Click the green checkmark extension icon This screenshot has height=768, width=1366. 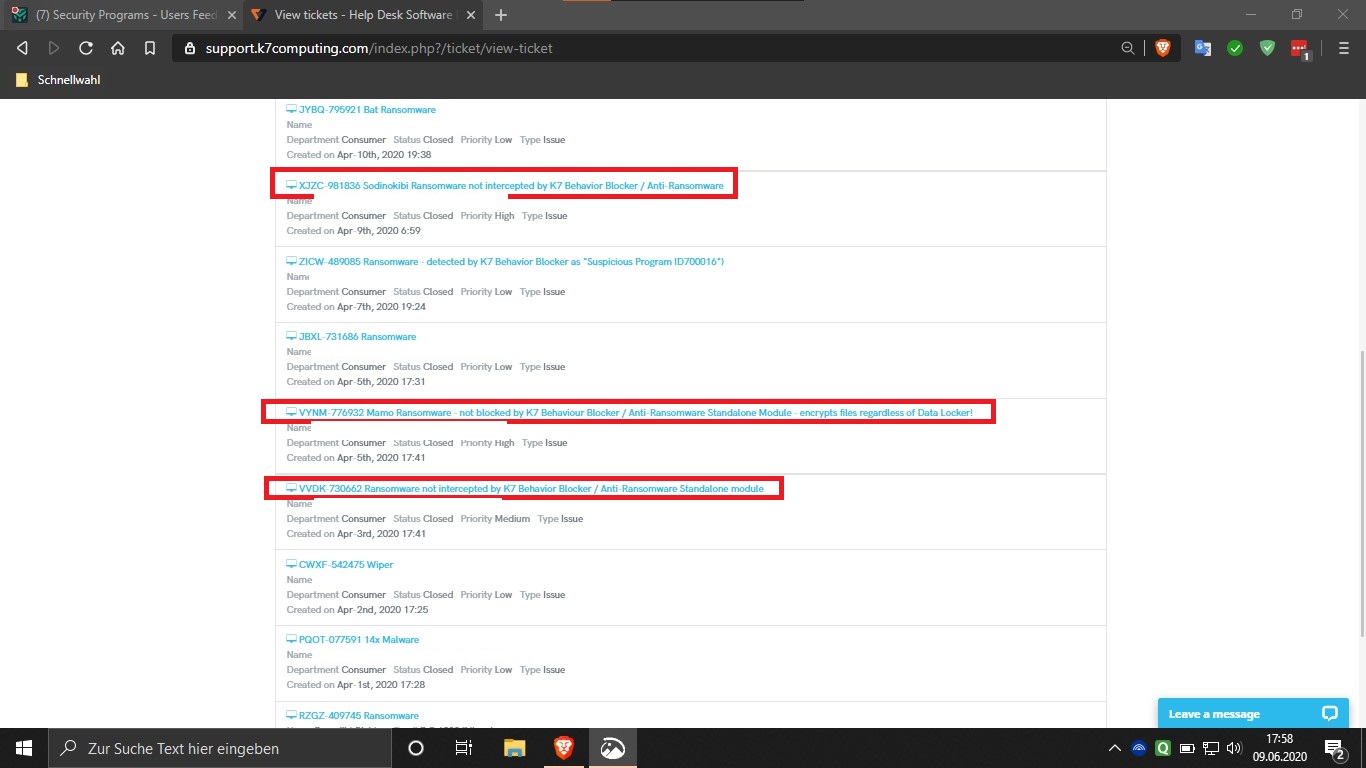(x=1235, y=48)
